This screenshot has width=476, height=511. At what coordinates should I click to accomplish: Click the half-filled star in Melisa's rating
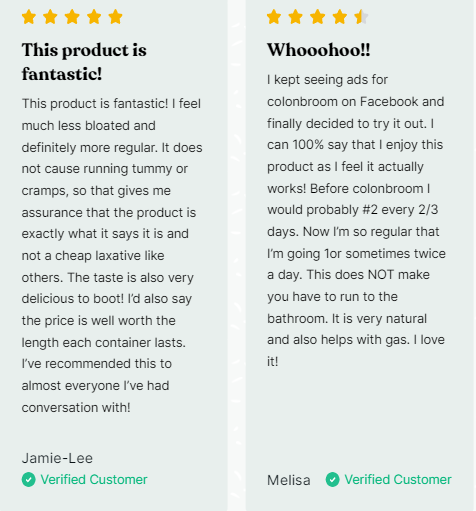361,17
